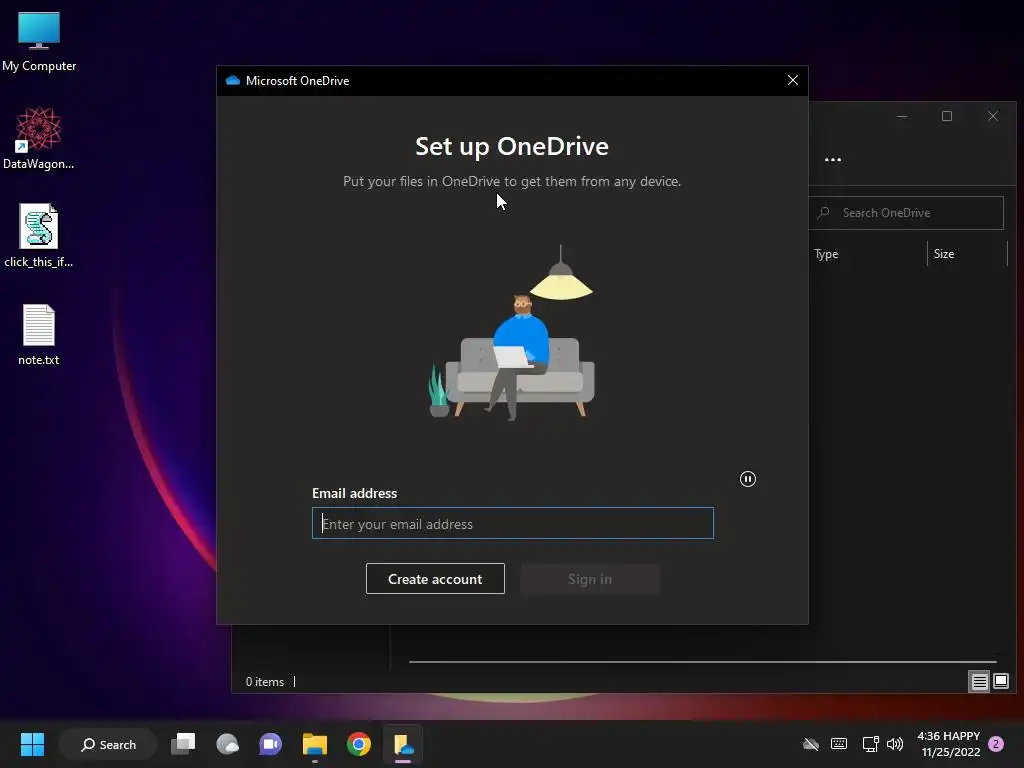
Task: Switch Explorer to details view
Action: (979, 682)
